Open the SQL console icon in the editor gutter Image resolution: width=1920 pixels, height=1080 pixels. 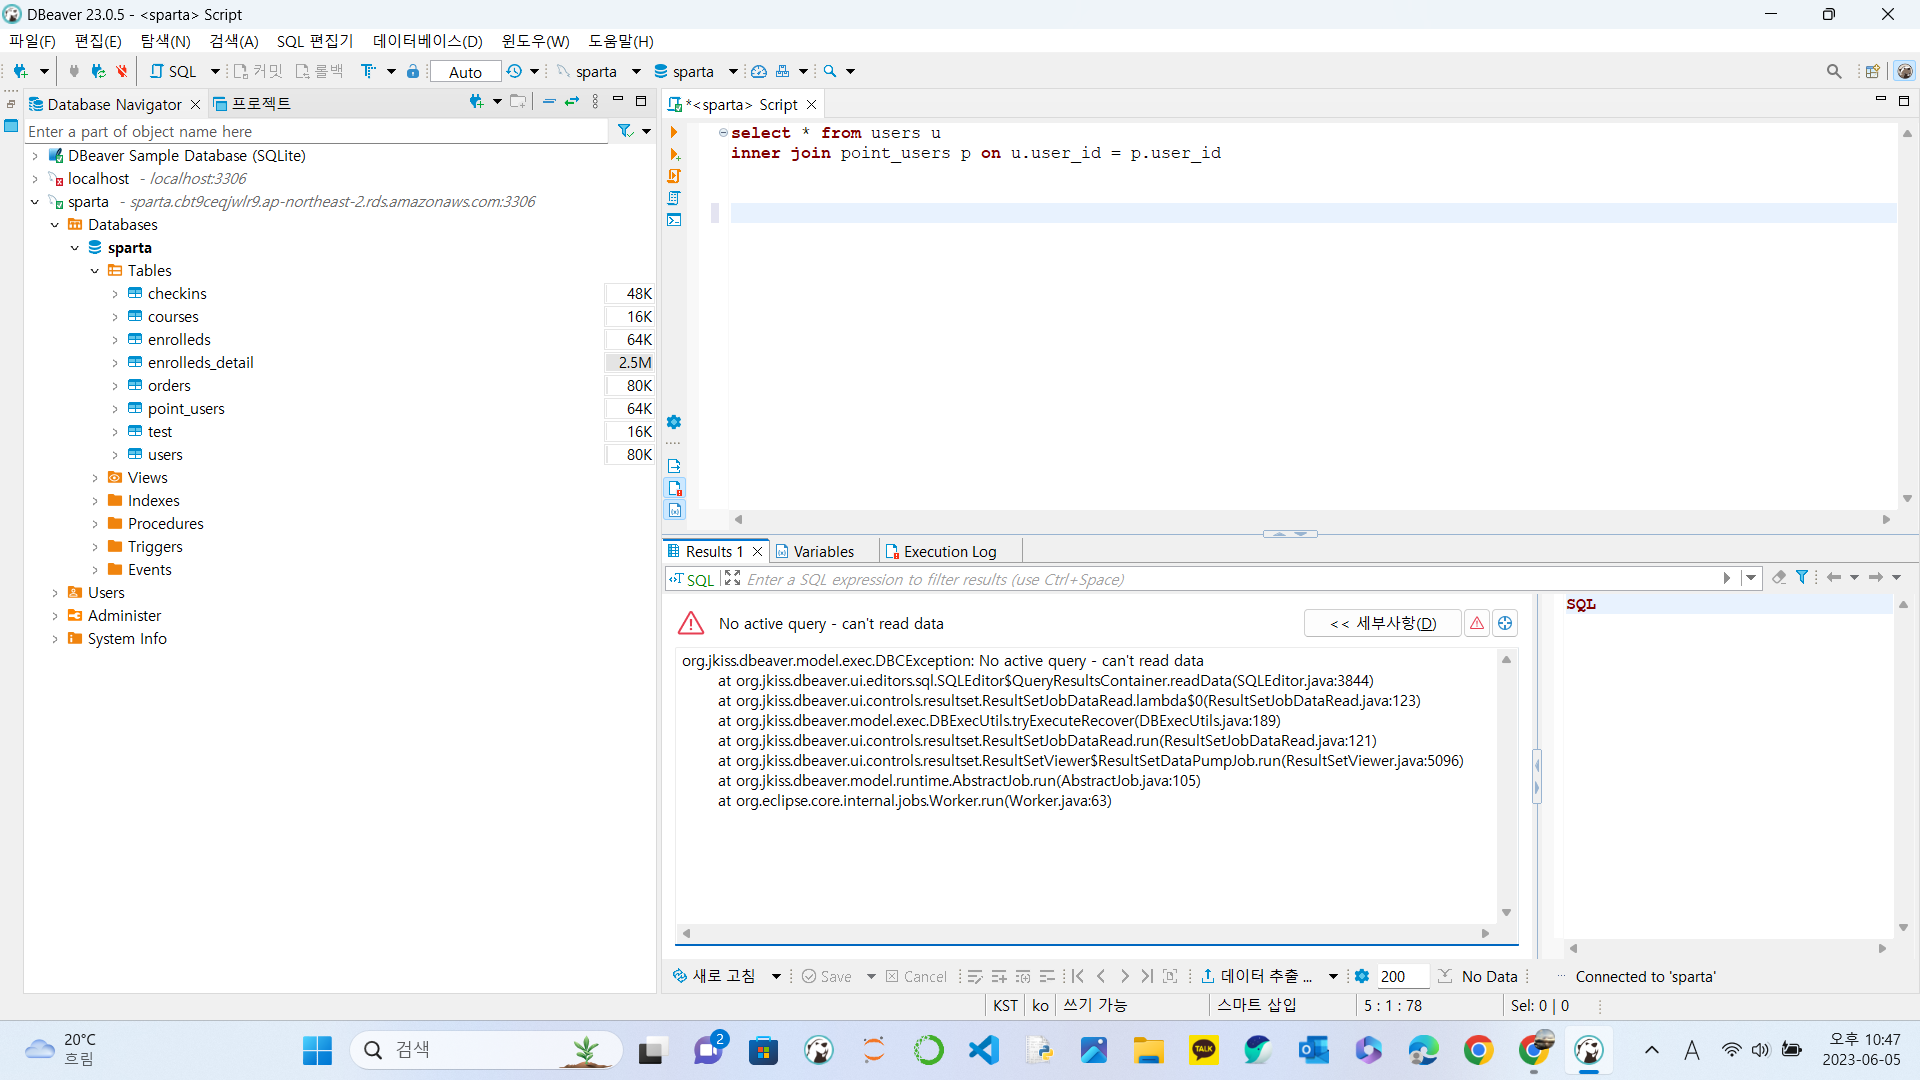pos(674,220)
